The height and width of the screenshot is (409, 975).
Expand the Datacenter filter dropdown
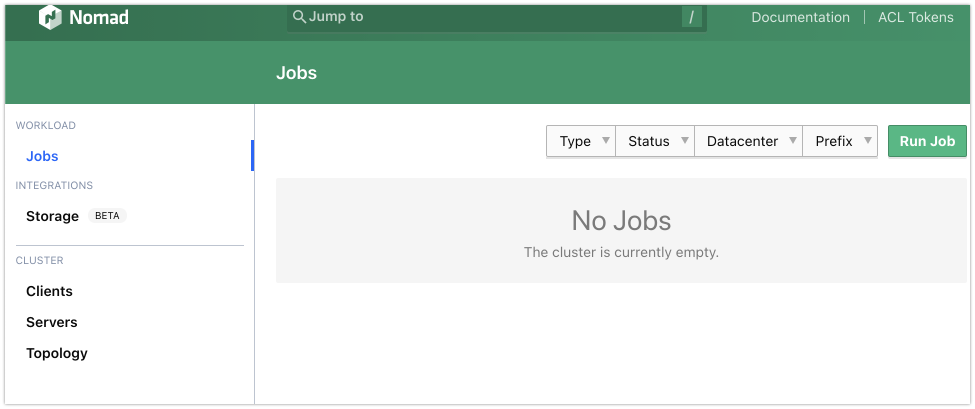coord(747,141)
